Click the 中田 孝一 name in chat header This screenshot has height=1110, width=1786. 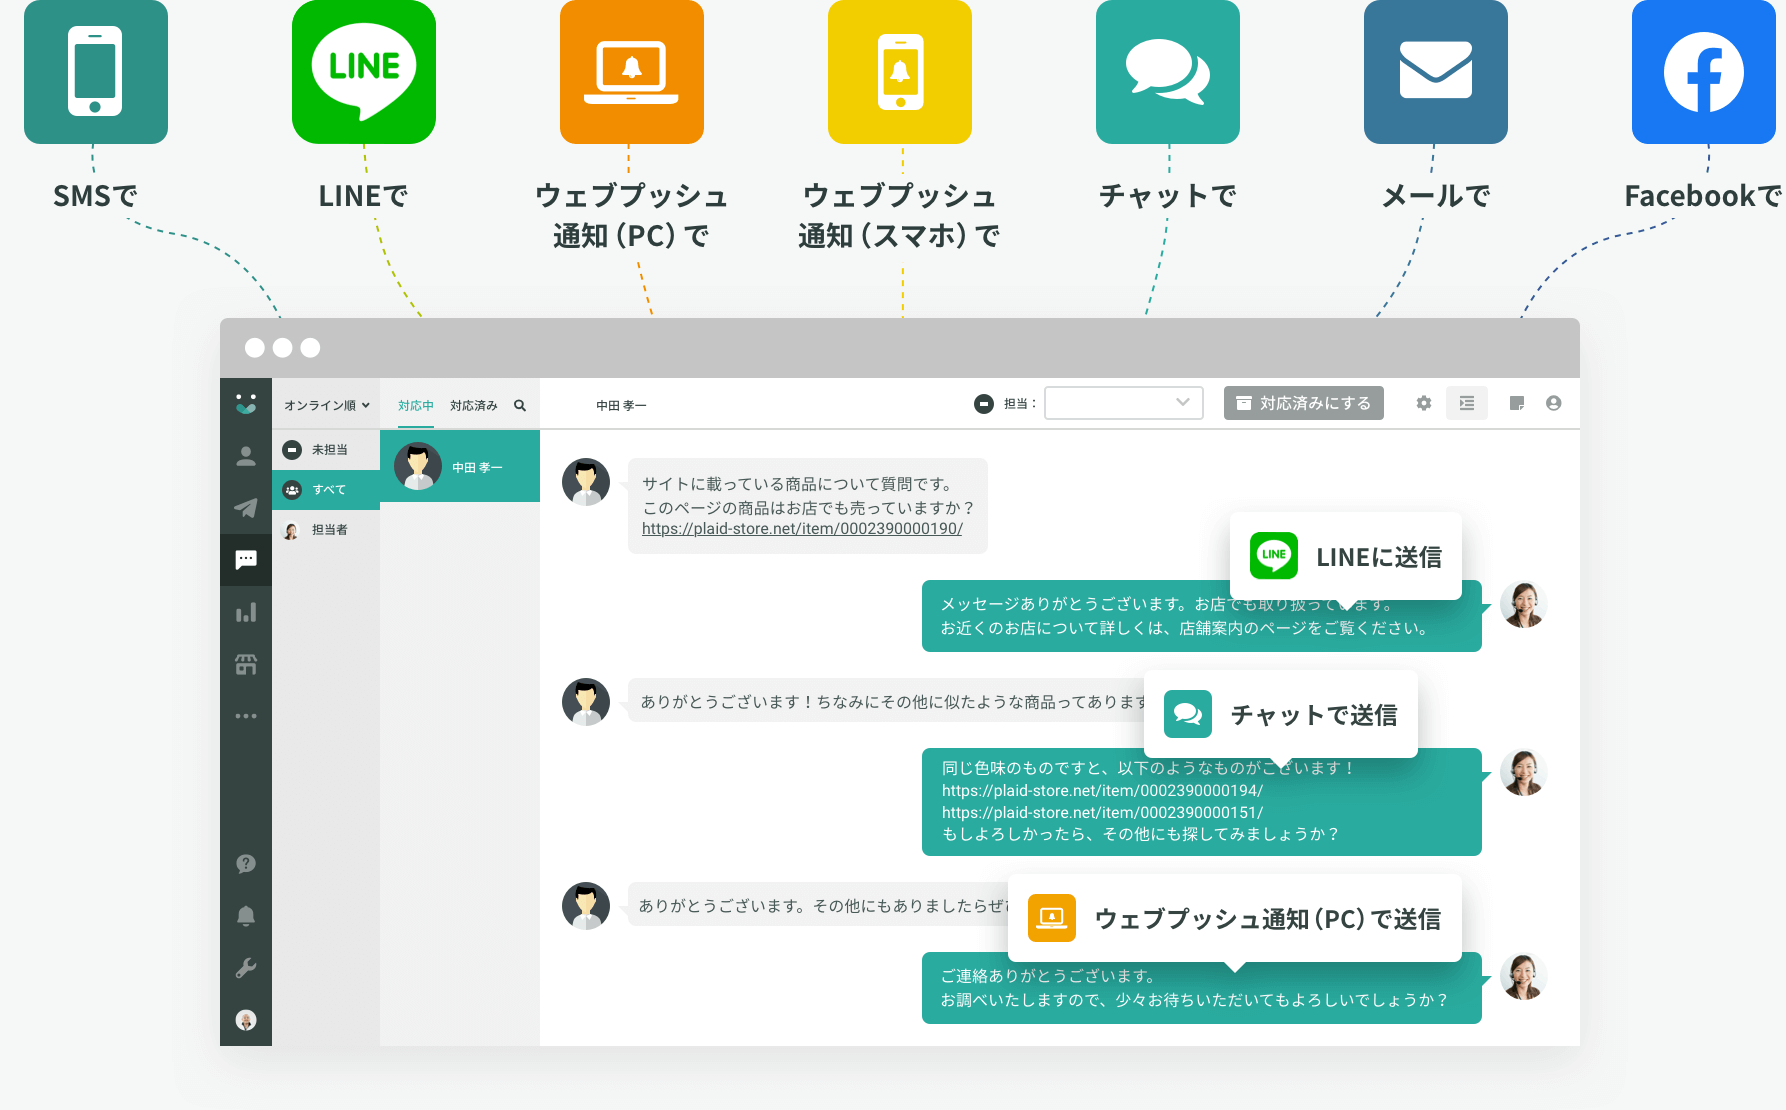point(621,405)
